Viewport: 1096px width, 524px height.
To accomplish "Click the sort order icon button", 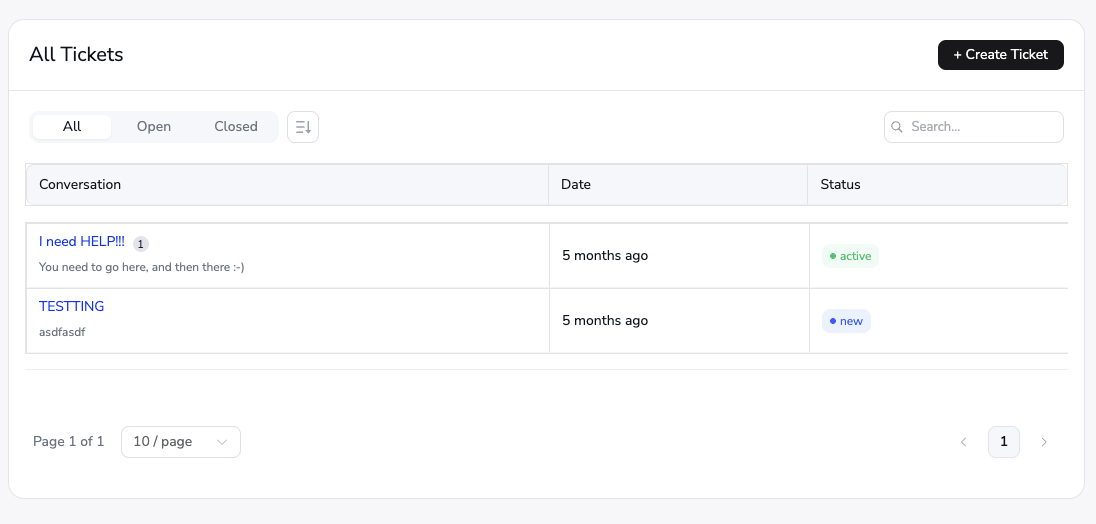I will (x=303, y=127).
